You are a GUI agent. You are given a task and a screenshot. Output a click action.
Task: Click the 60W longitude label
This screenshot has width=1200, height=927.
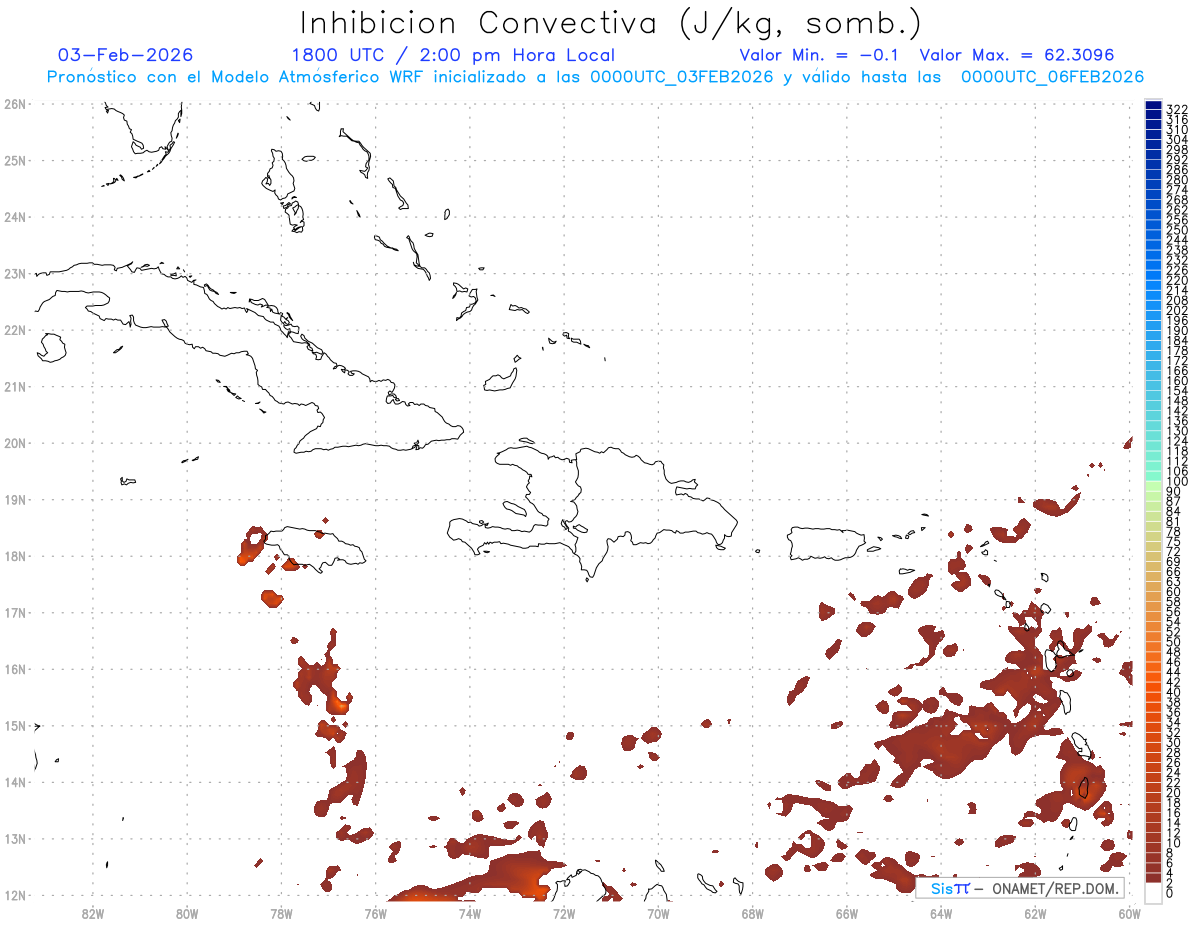[1130, 913]
